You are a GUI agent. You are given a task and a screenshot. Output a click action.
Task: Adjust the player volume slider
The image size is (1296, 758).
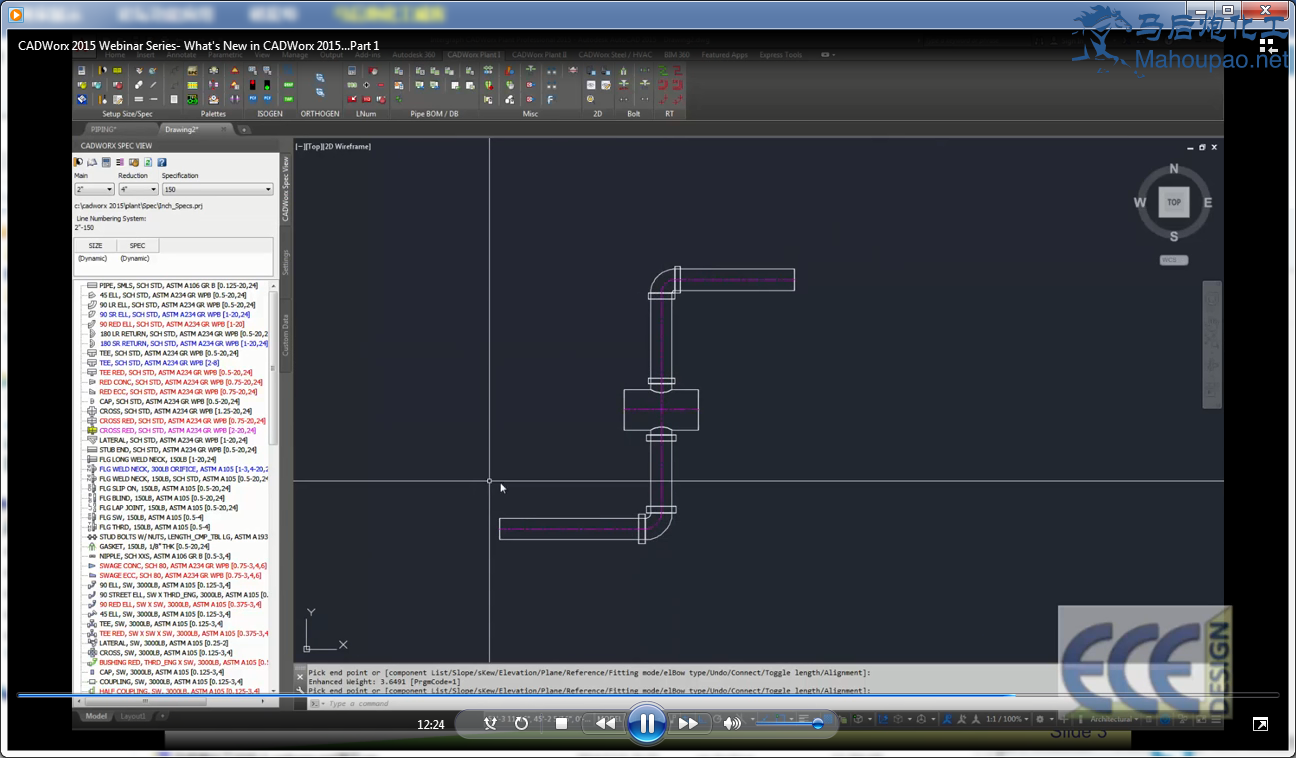790,723
